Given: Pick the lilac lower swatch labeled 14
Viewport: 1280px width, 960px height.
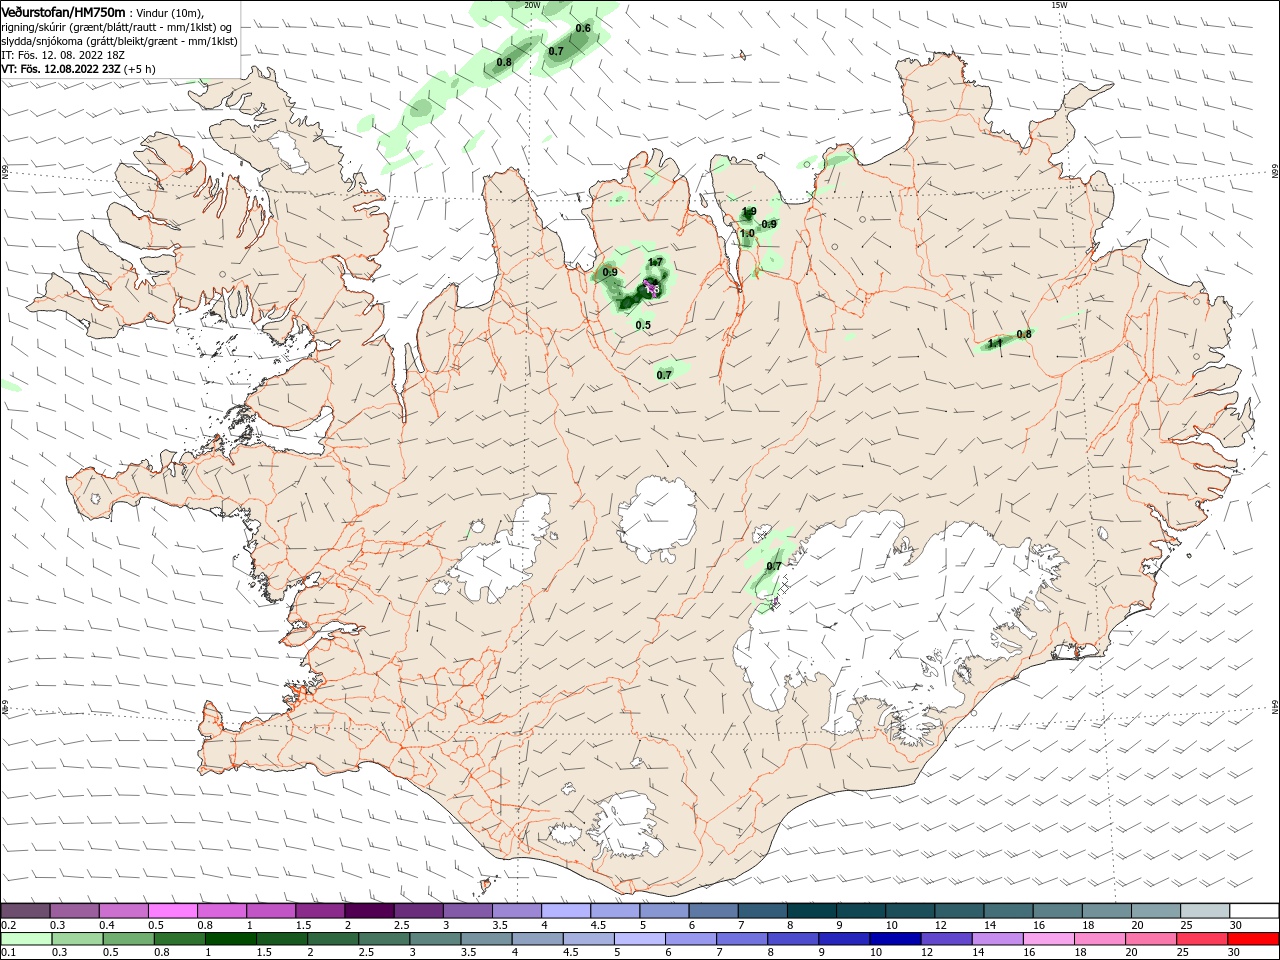Looking at the screenshot, I should pyautogui.click(x=997, y=939).
